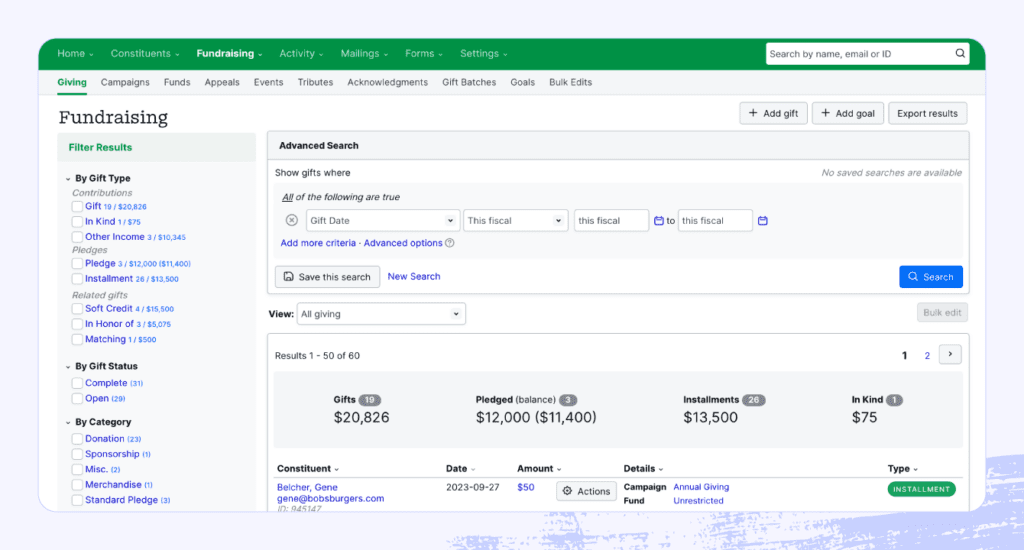Sort by the Details column header
1024x550 pixels.
click(643, 468)
